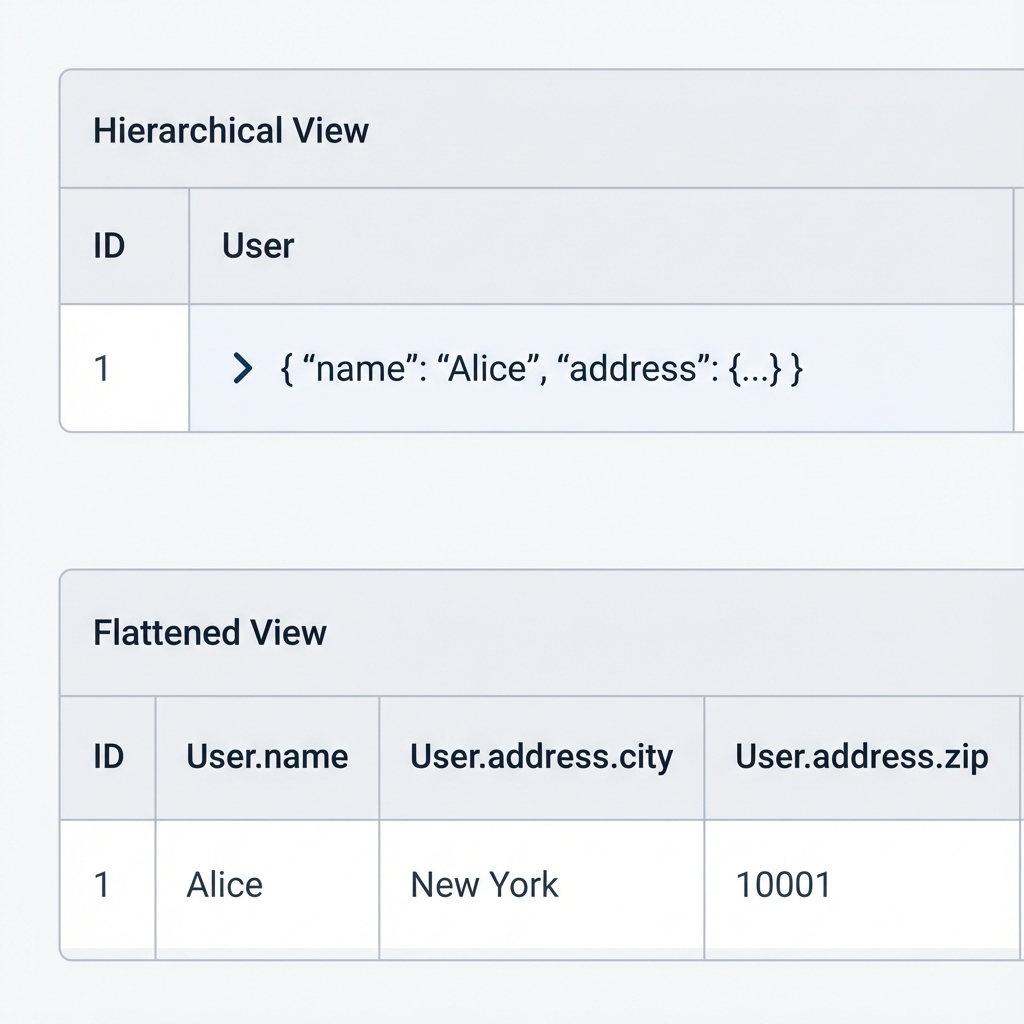Click row ID 1 in Hierarchical View
Image resolution: width=1024 pixels, height=1024 pixels.
click(x=102, y=369)
